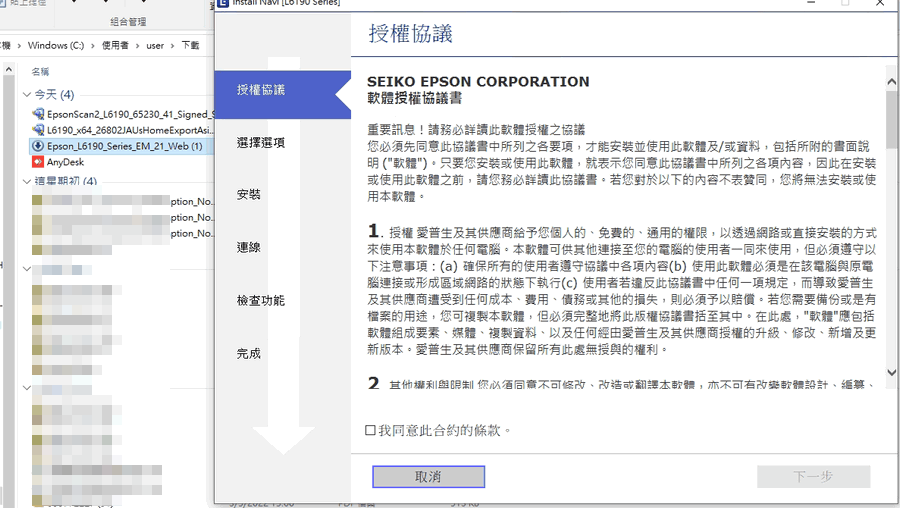Image resolution: width=900 pixels, height=508 pixels.
Task: Minimize the Install Navi window
Action: click(x=810, y=3)
